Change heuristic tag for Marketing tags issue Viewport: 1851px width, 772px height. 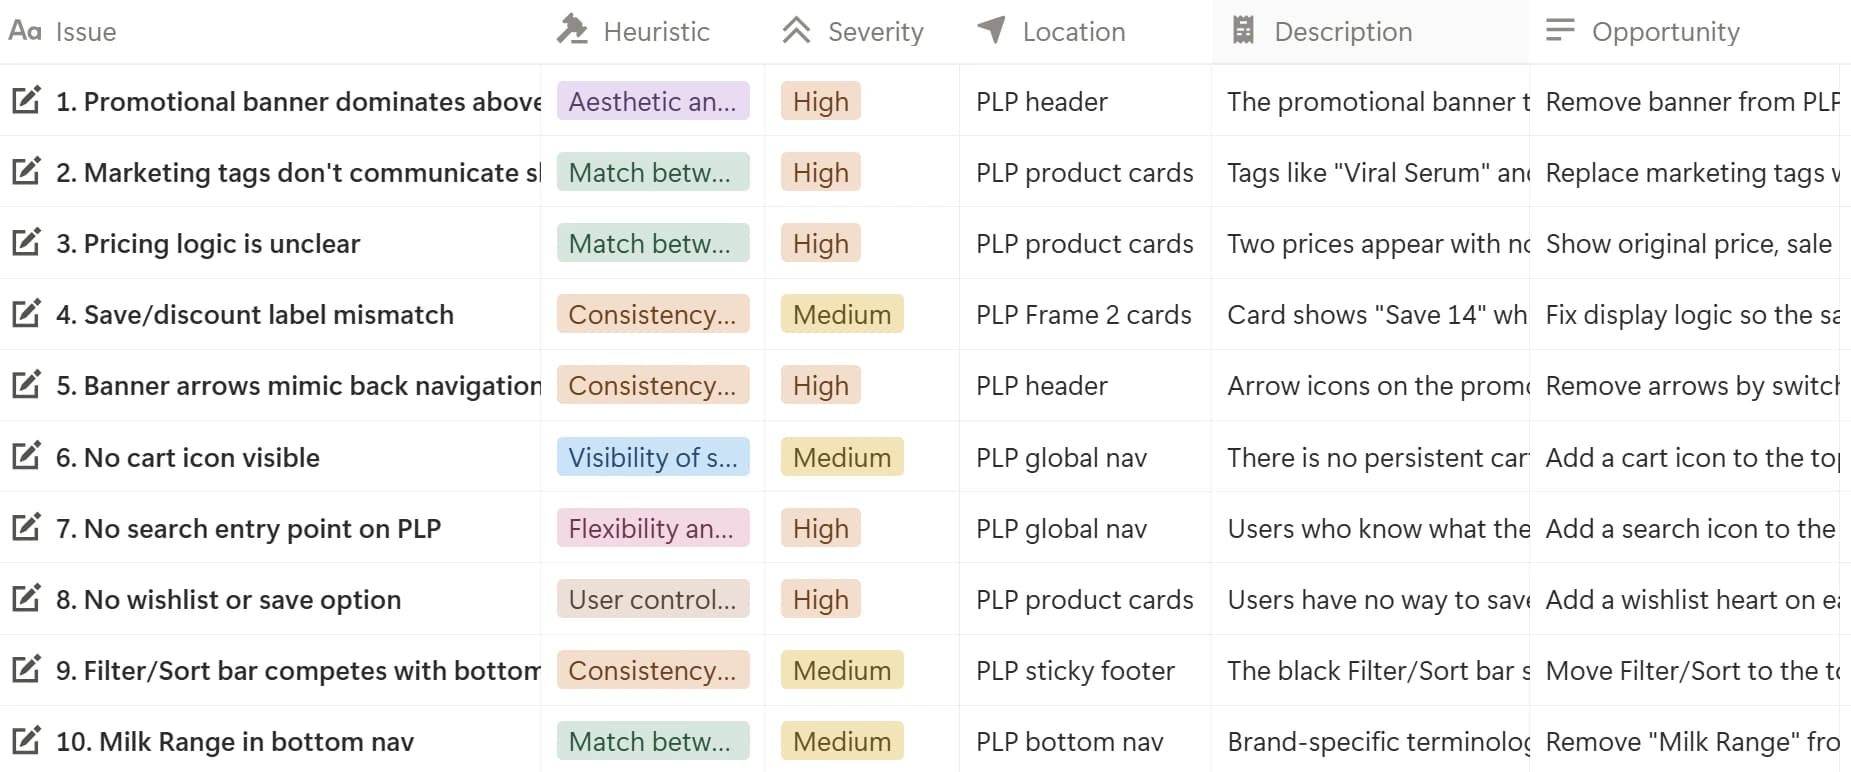tap(653, 172)
